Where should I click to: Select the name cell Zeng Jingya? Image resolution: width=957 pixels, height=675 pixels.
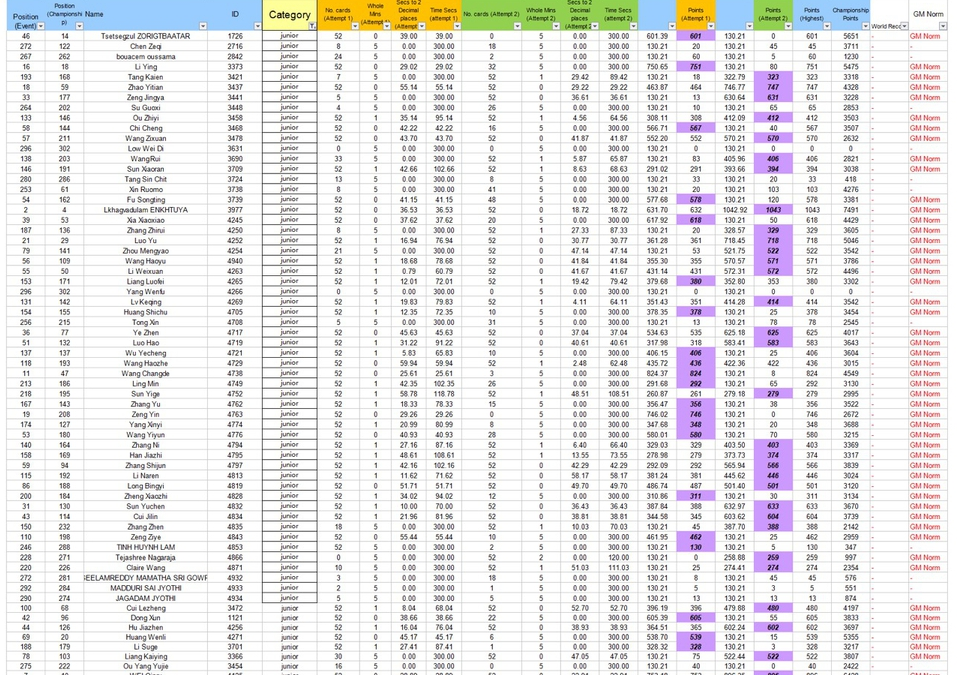point(145,98)
